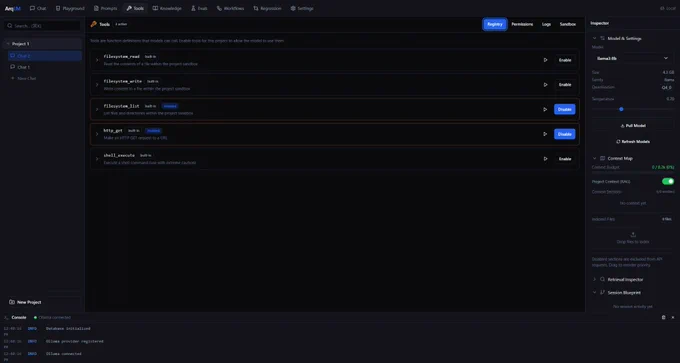Select the Tools tab in top bar
The width and height of the screenshot is (680, 363).
(x=135, y=8)
